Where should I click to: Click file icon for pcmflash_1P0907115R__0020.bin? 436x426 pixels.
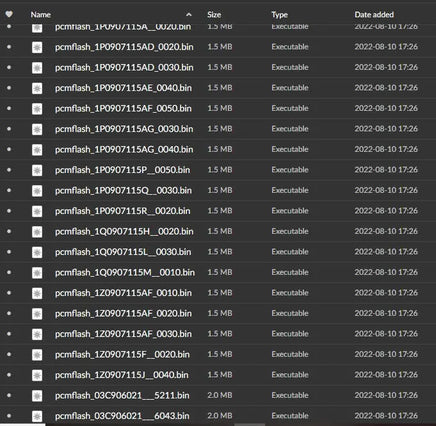[37, 211]
